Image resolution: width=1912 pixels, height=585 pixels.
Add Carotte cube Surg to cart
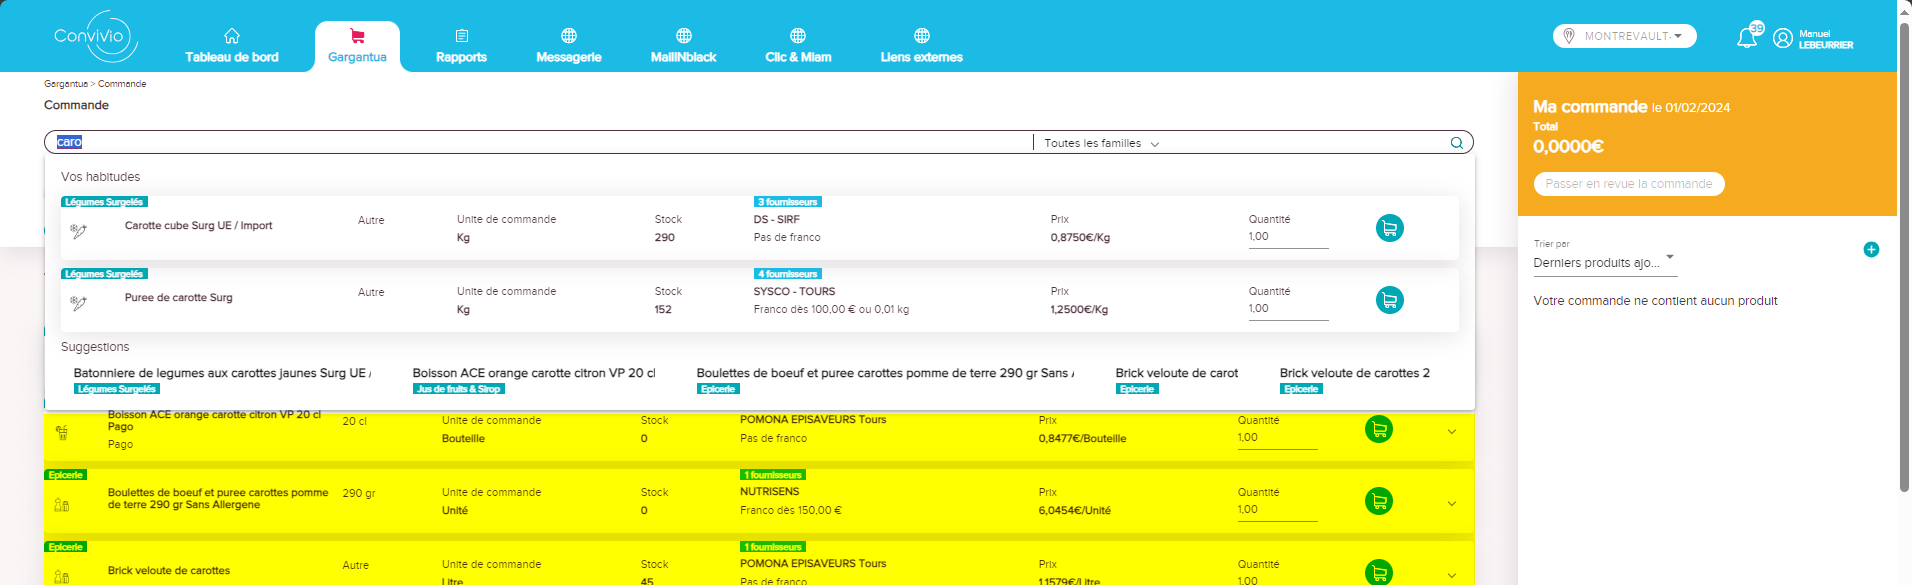pos(1389,228)
